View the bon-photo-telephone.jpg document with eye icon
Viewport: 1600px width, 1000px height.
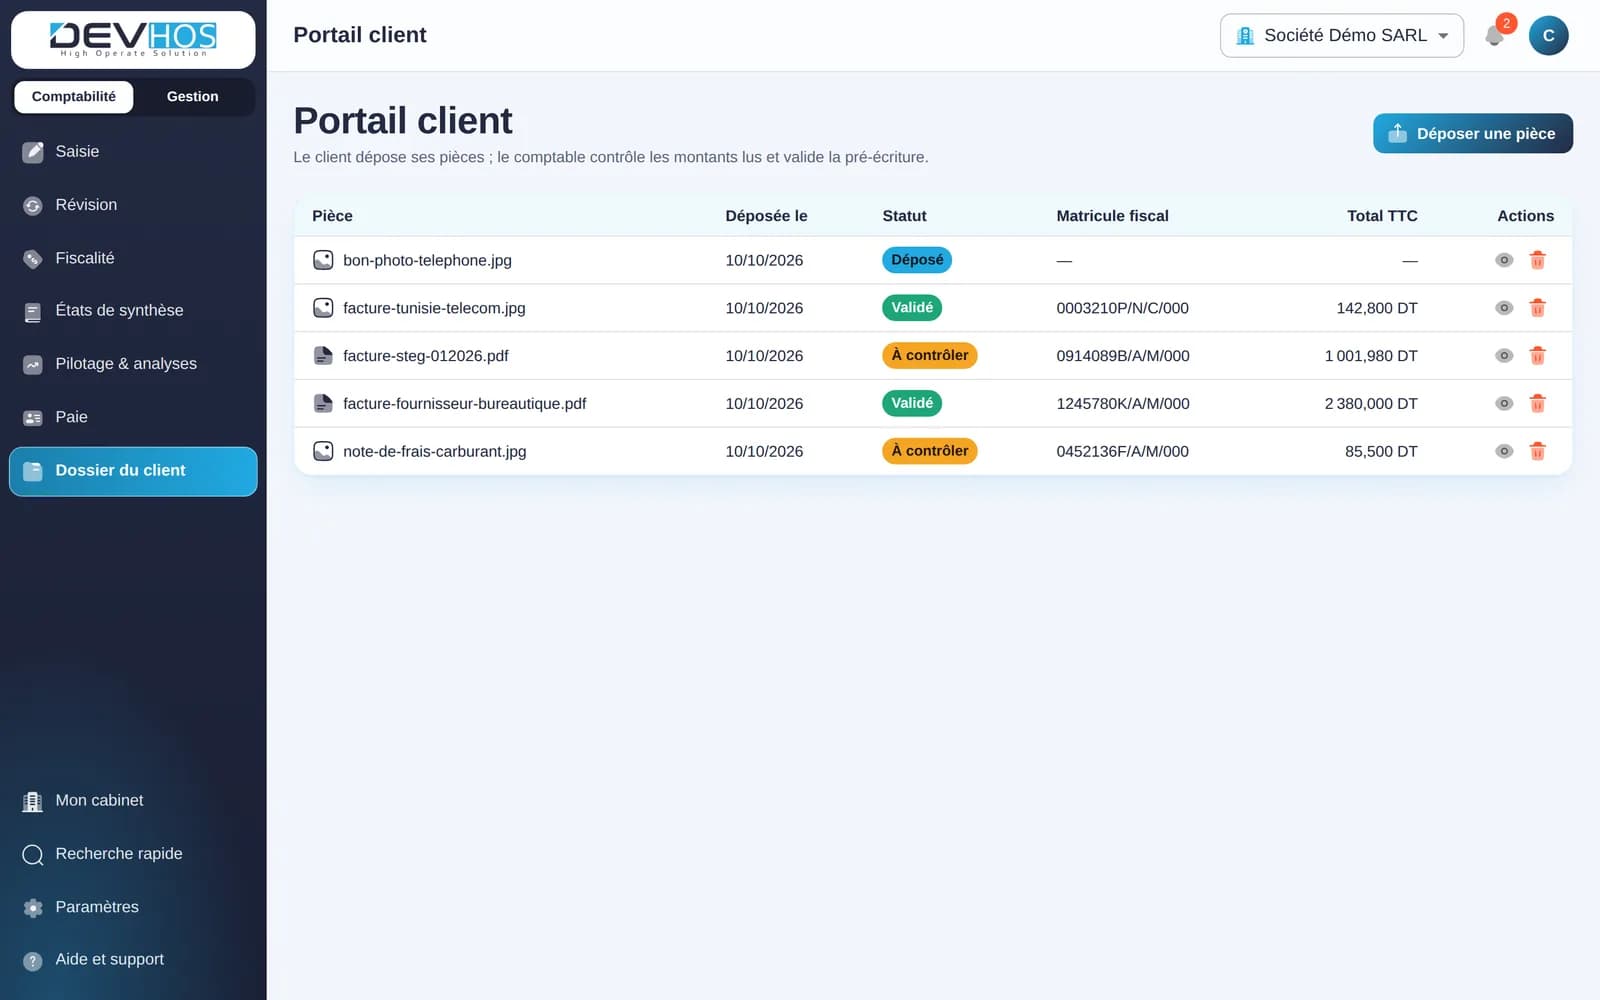coord(1504,260)
